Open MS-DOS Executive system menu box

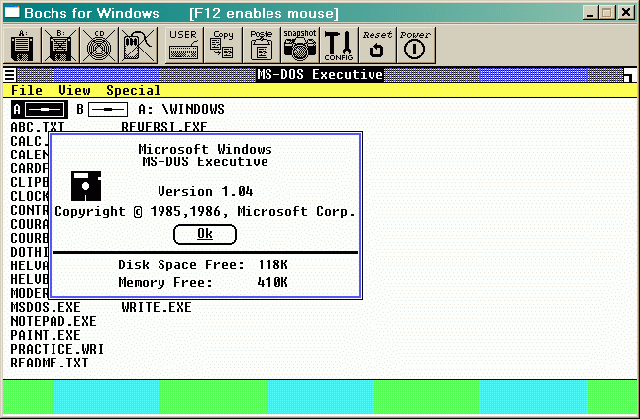pyautogui.click(x=10, y=75)
